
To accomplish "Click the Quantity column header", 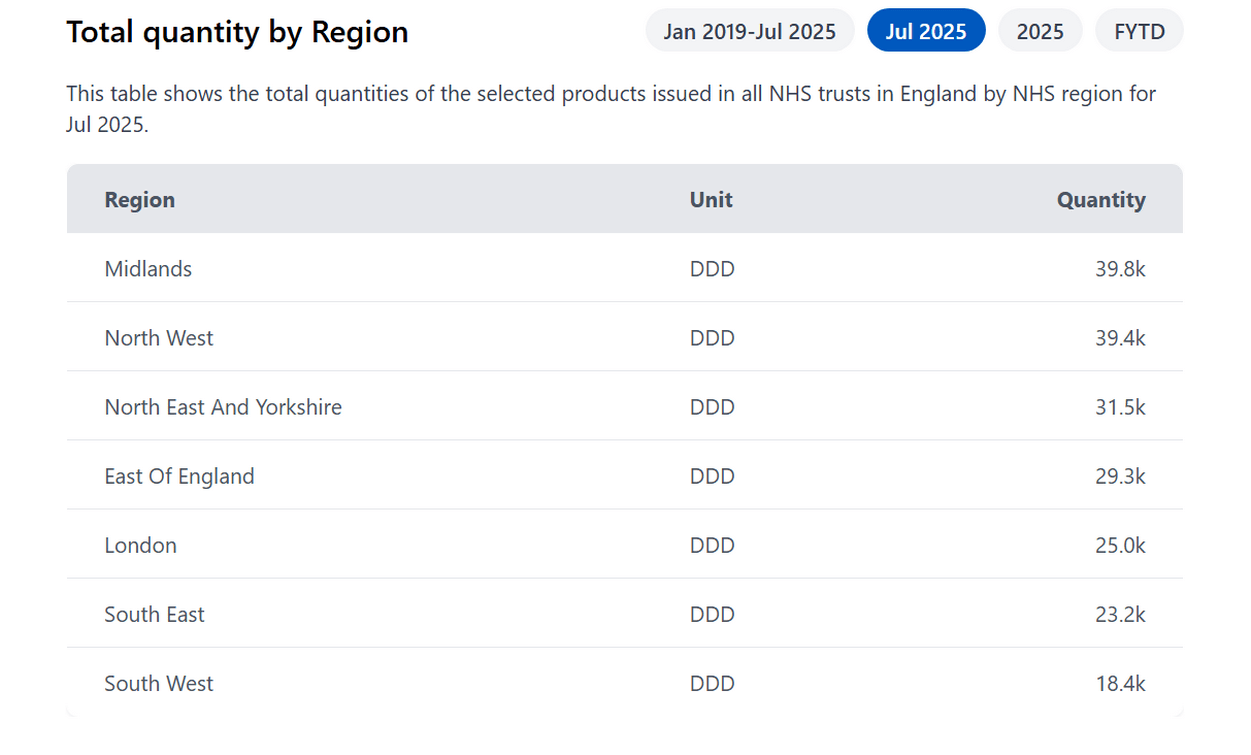I will pyautogui.click(x=1100, y=200).
